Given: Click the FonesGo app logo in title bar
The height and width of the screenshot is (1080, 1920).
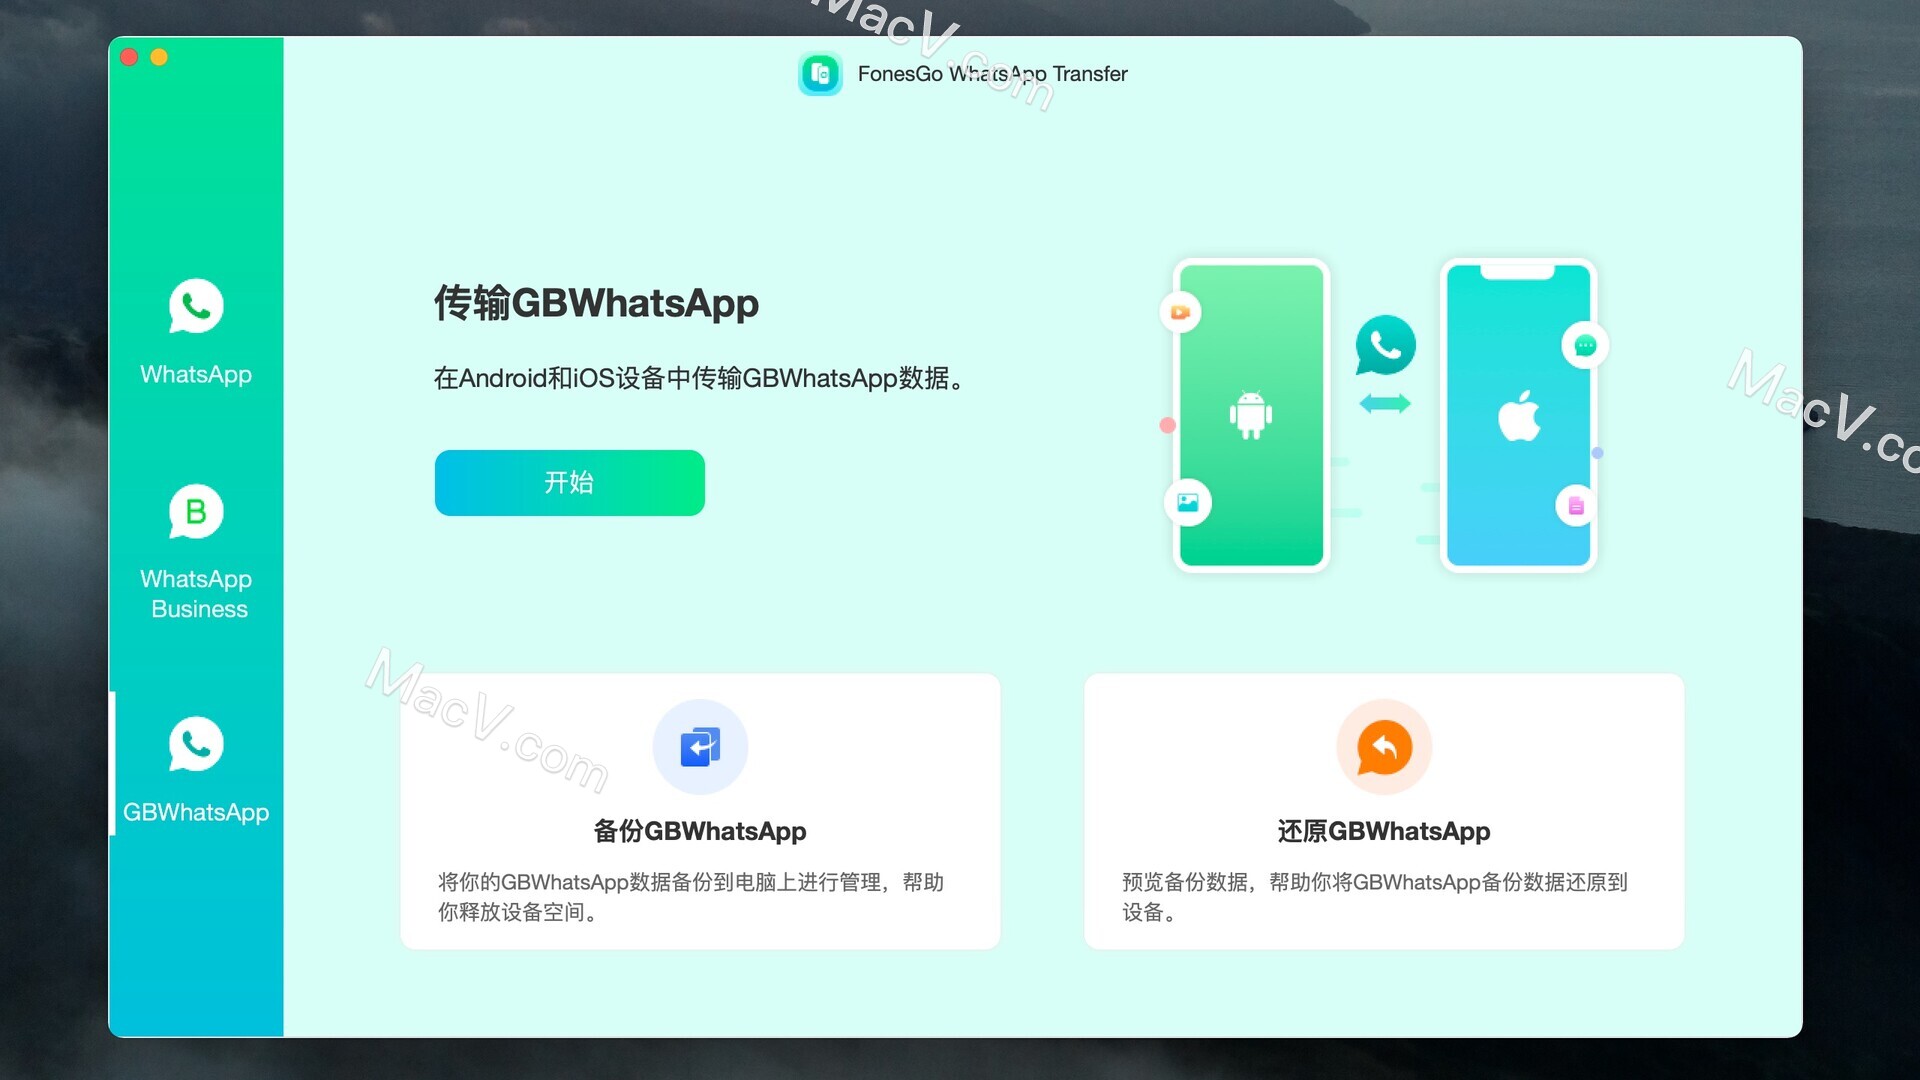Looking at the screenshot, I should [820, 74].
